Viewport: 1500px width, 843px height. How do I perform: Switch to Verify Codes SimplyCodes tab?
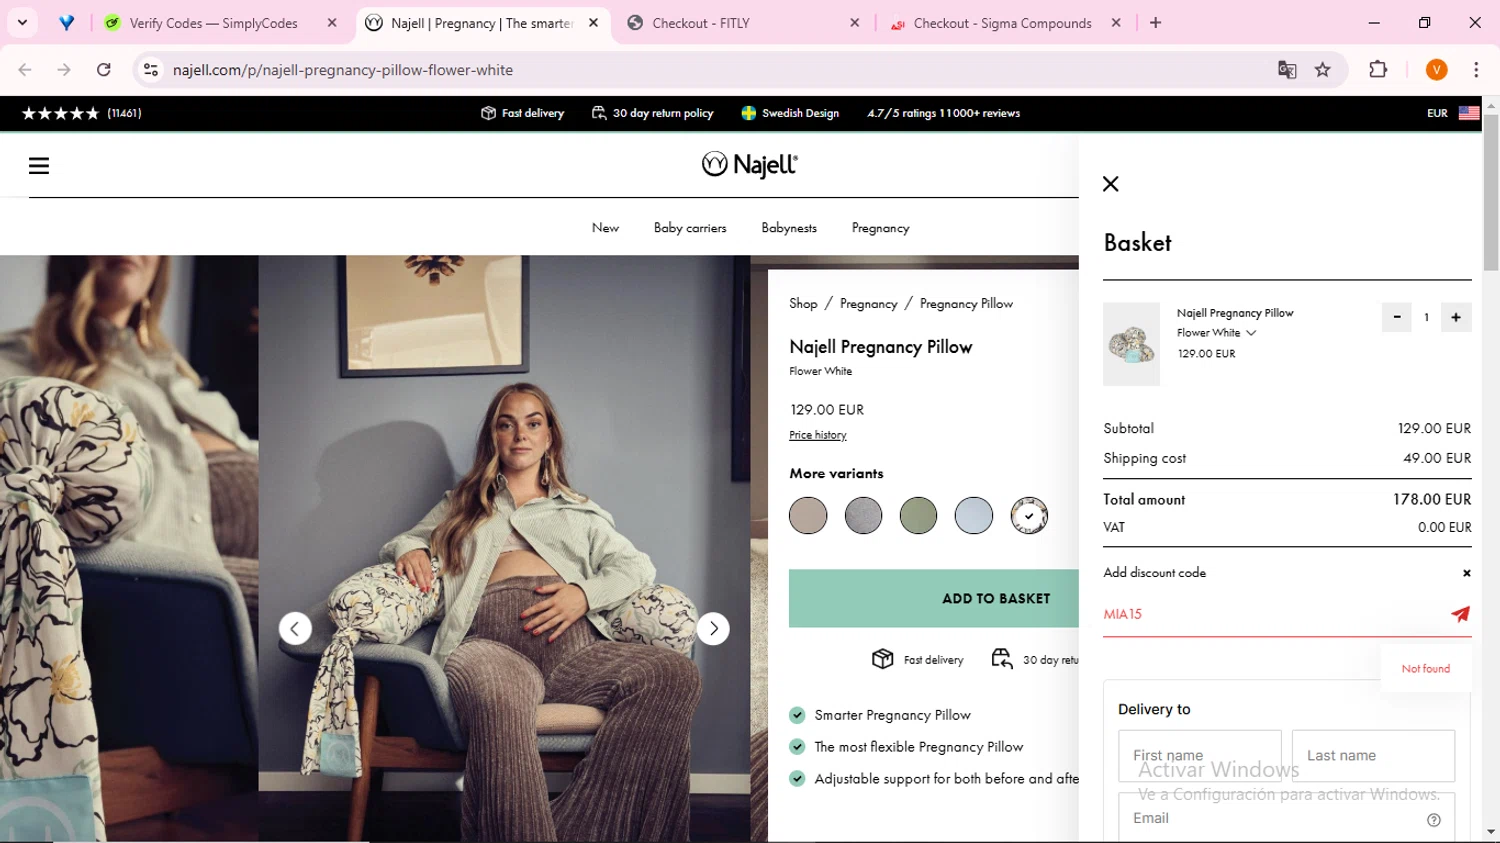point(222,23)
